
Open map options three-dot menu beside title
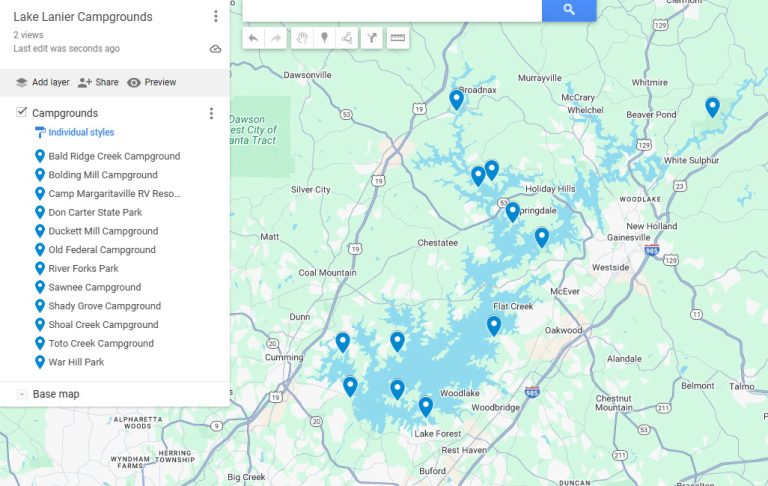(x=216, y=16)
